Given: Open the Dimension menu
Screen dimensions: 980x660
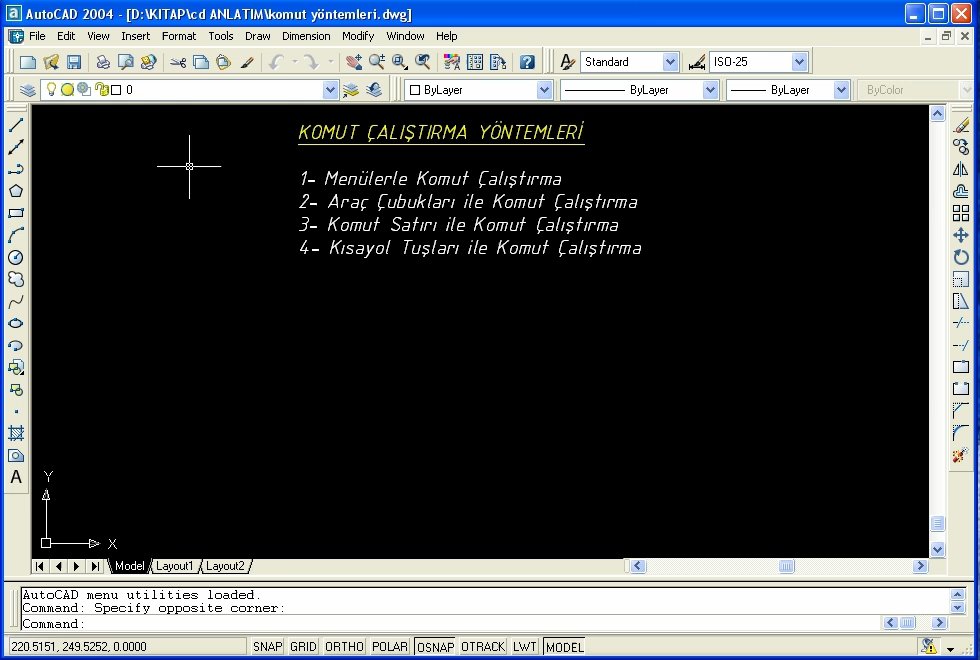Looking at the screenshot, I should click(306, 36).
